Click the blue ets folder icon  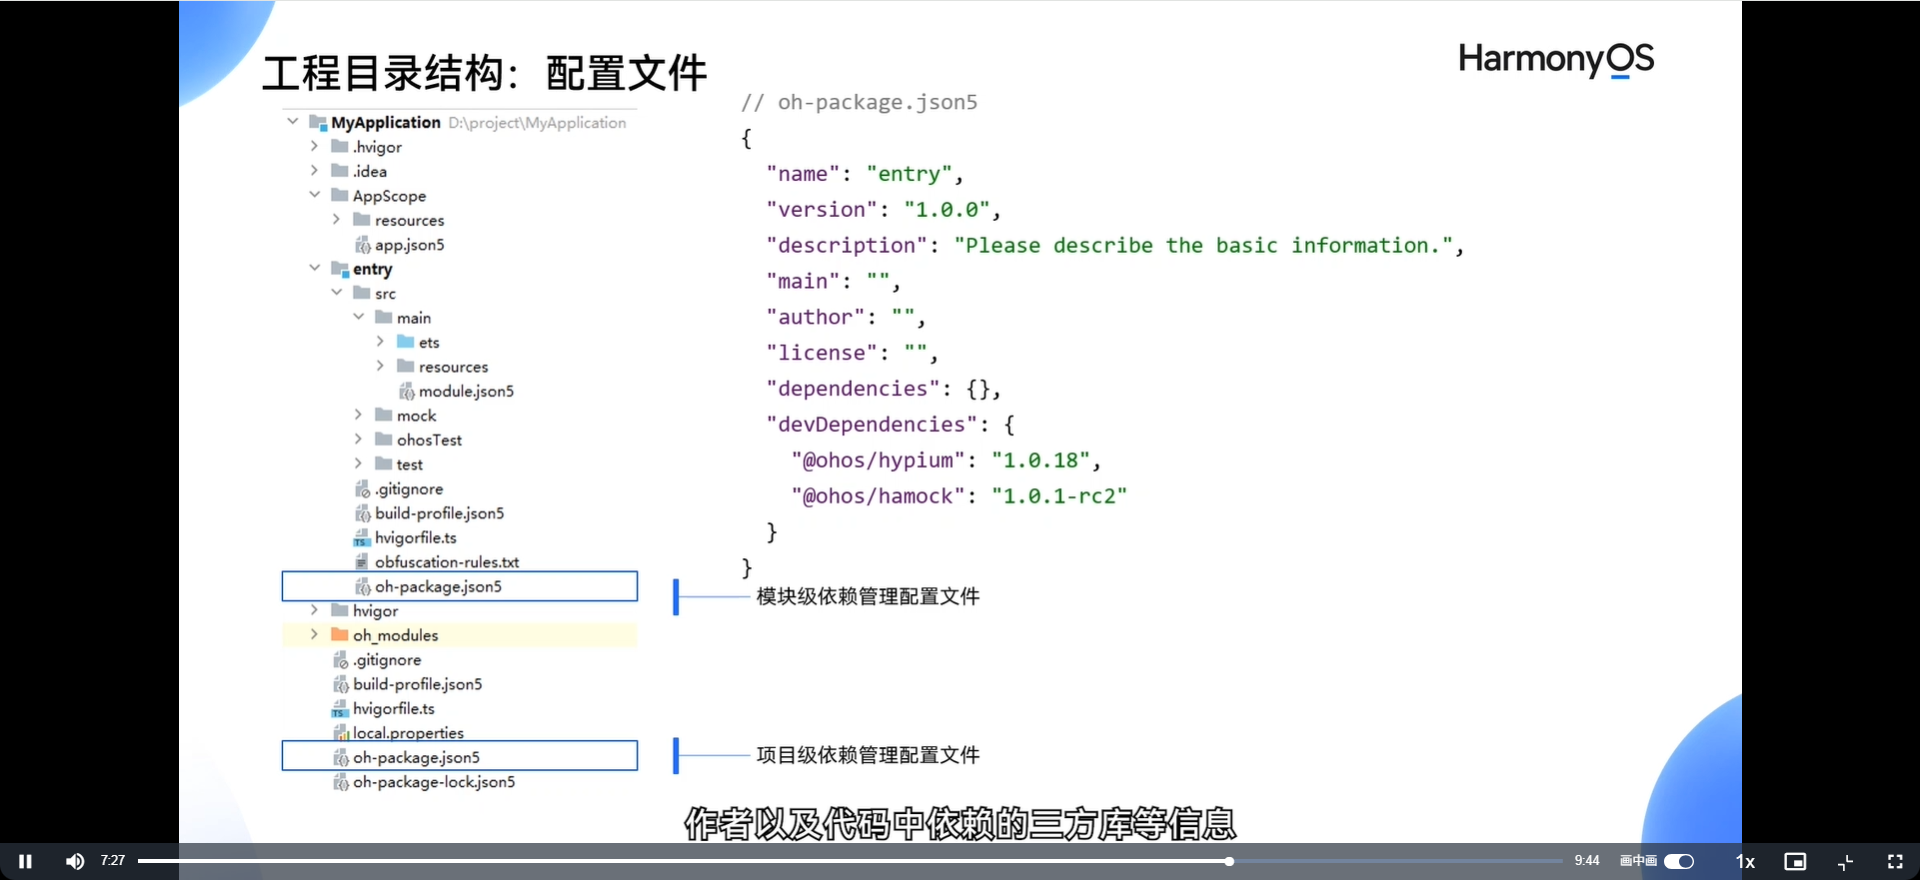click(406, 341)
